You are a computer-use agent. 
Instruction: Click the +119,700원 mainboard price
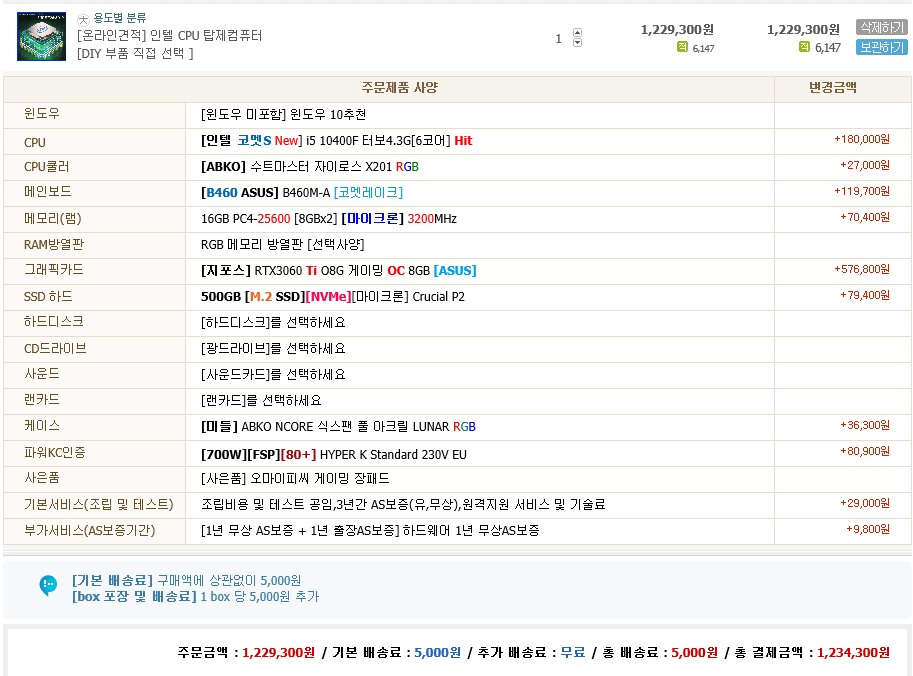[862, 191]
